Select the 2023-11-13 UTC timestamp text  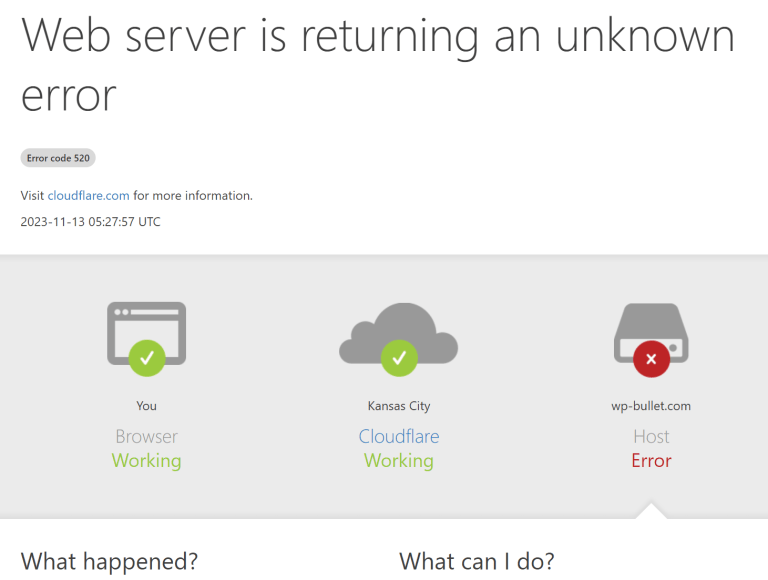pos(90,222)
